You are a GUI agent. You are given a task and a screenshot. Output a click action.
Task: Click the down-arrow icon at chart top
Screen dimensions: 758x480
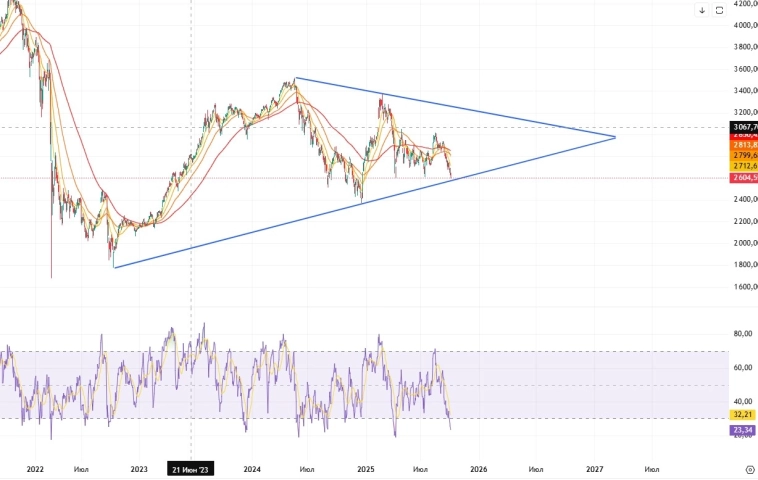(x=702, y=10)
